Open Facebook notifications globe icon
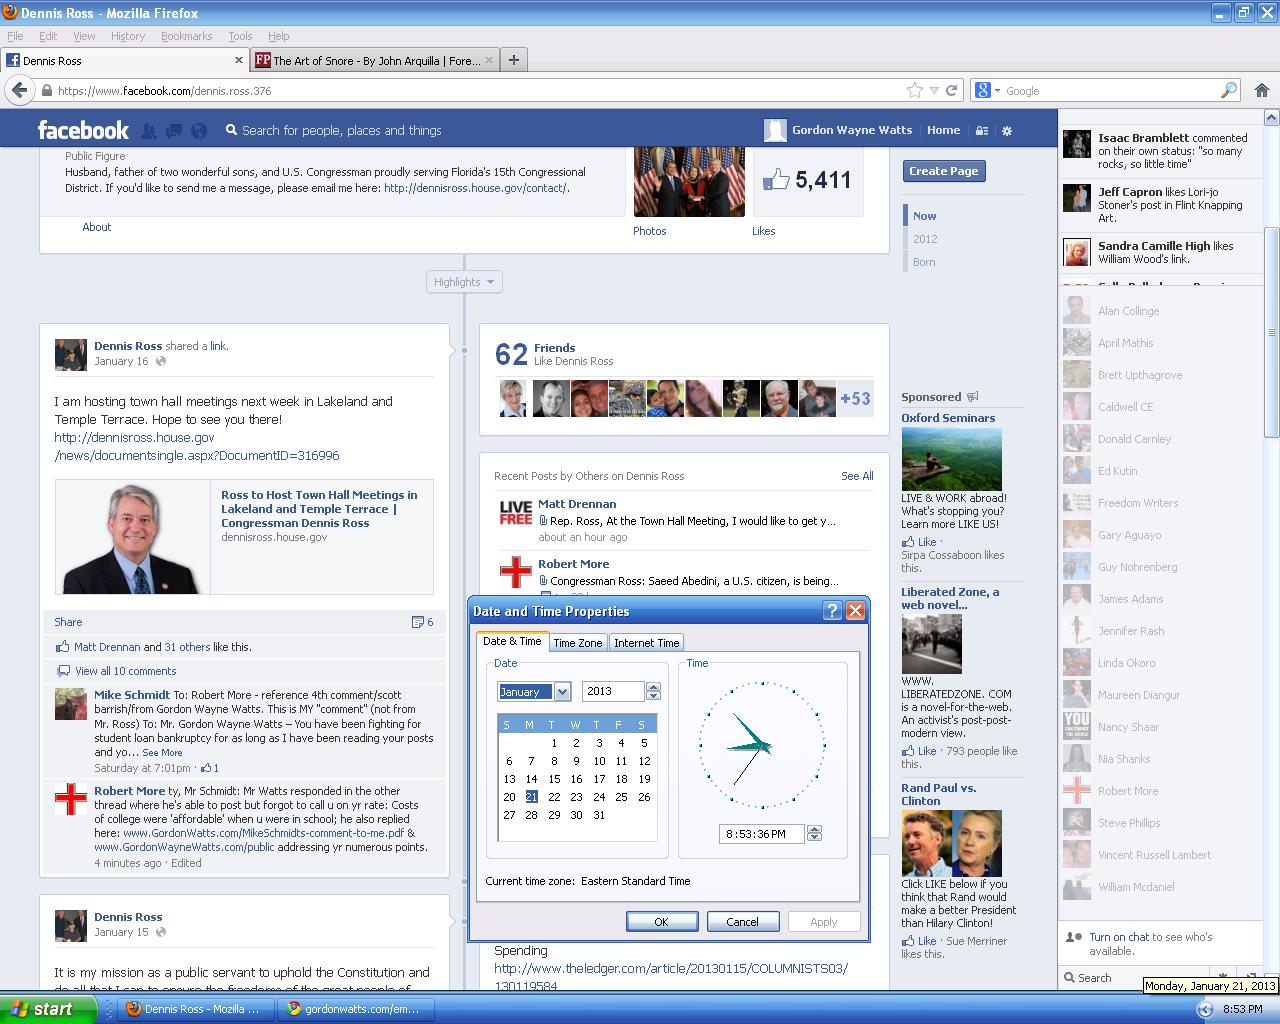Viewport: 1280px width, 1024px height. [199, 130]
